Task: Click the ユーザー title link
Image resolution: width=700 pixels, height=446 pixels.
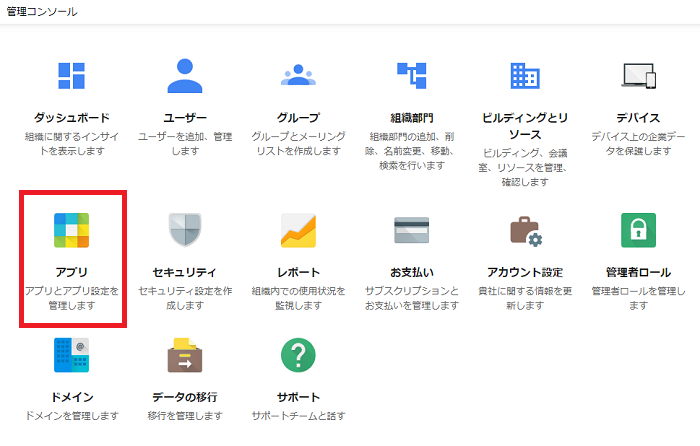Action: pos(185,118)
